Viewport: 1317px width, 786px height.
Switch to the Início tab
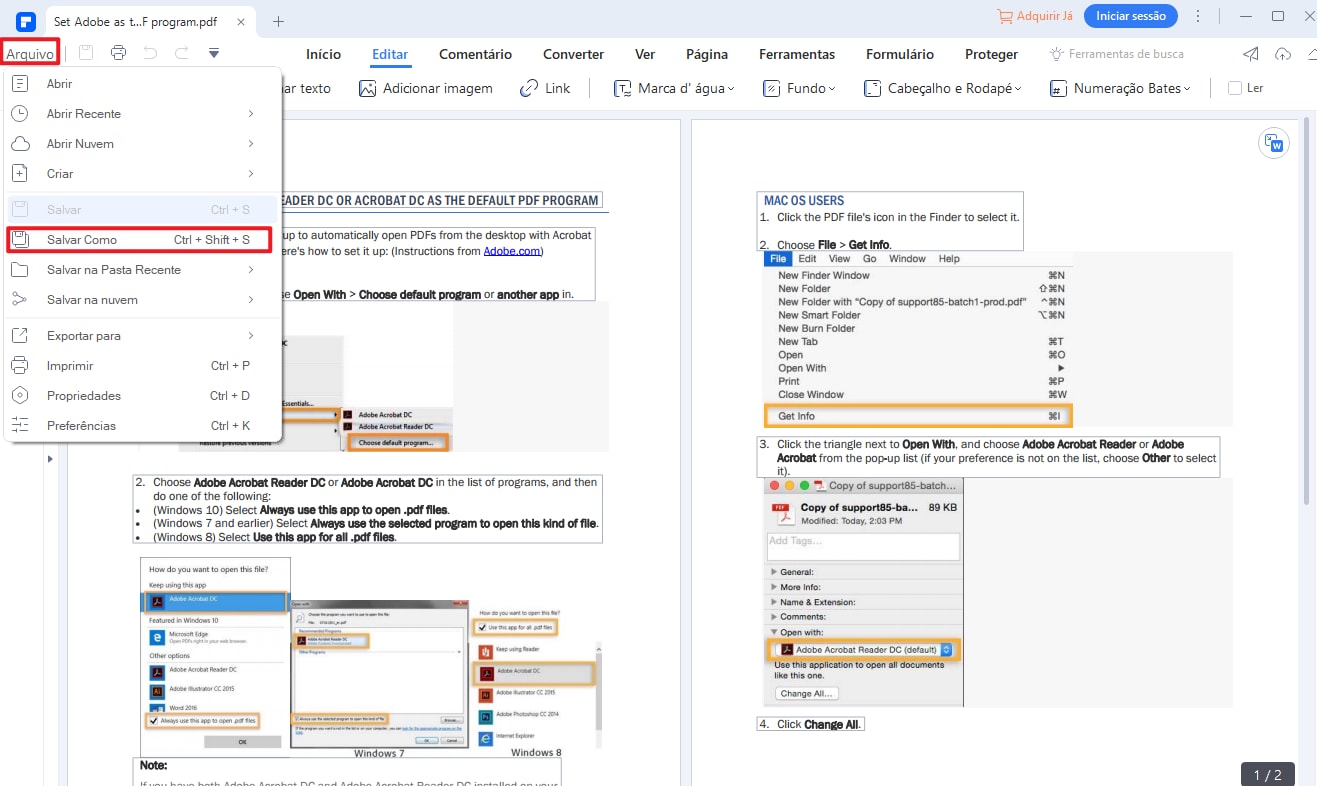point(323,55)
